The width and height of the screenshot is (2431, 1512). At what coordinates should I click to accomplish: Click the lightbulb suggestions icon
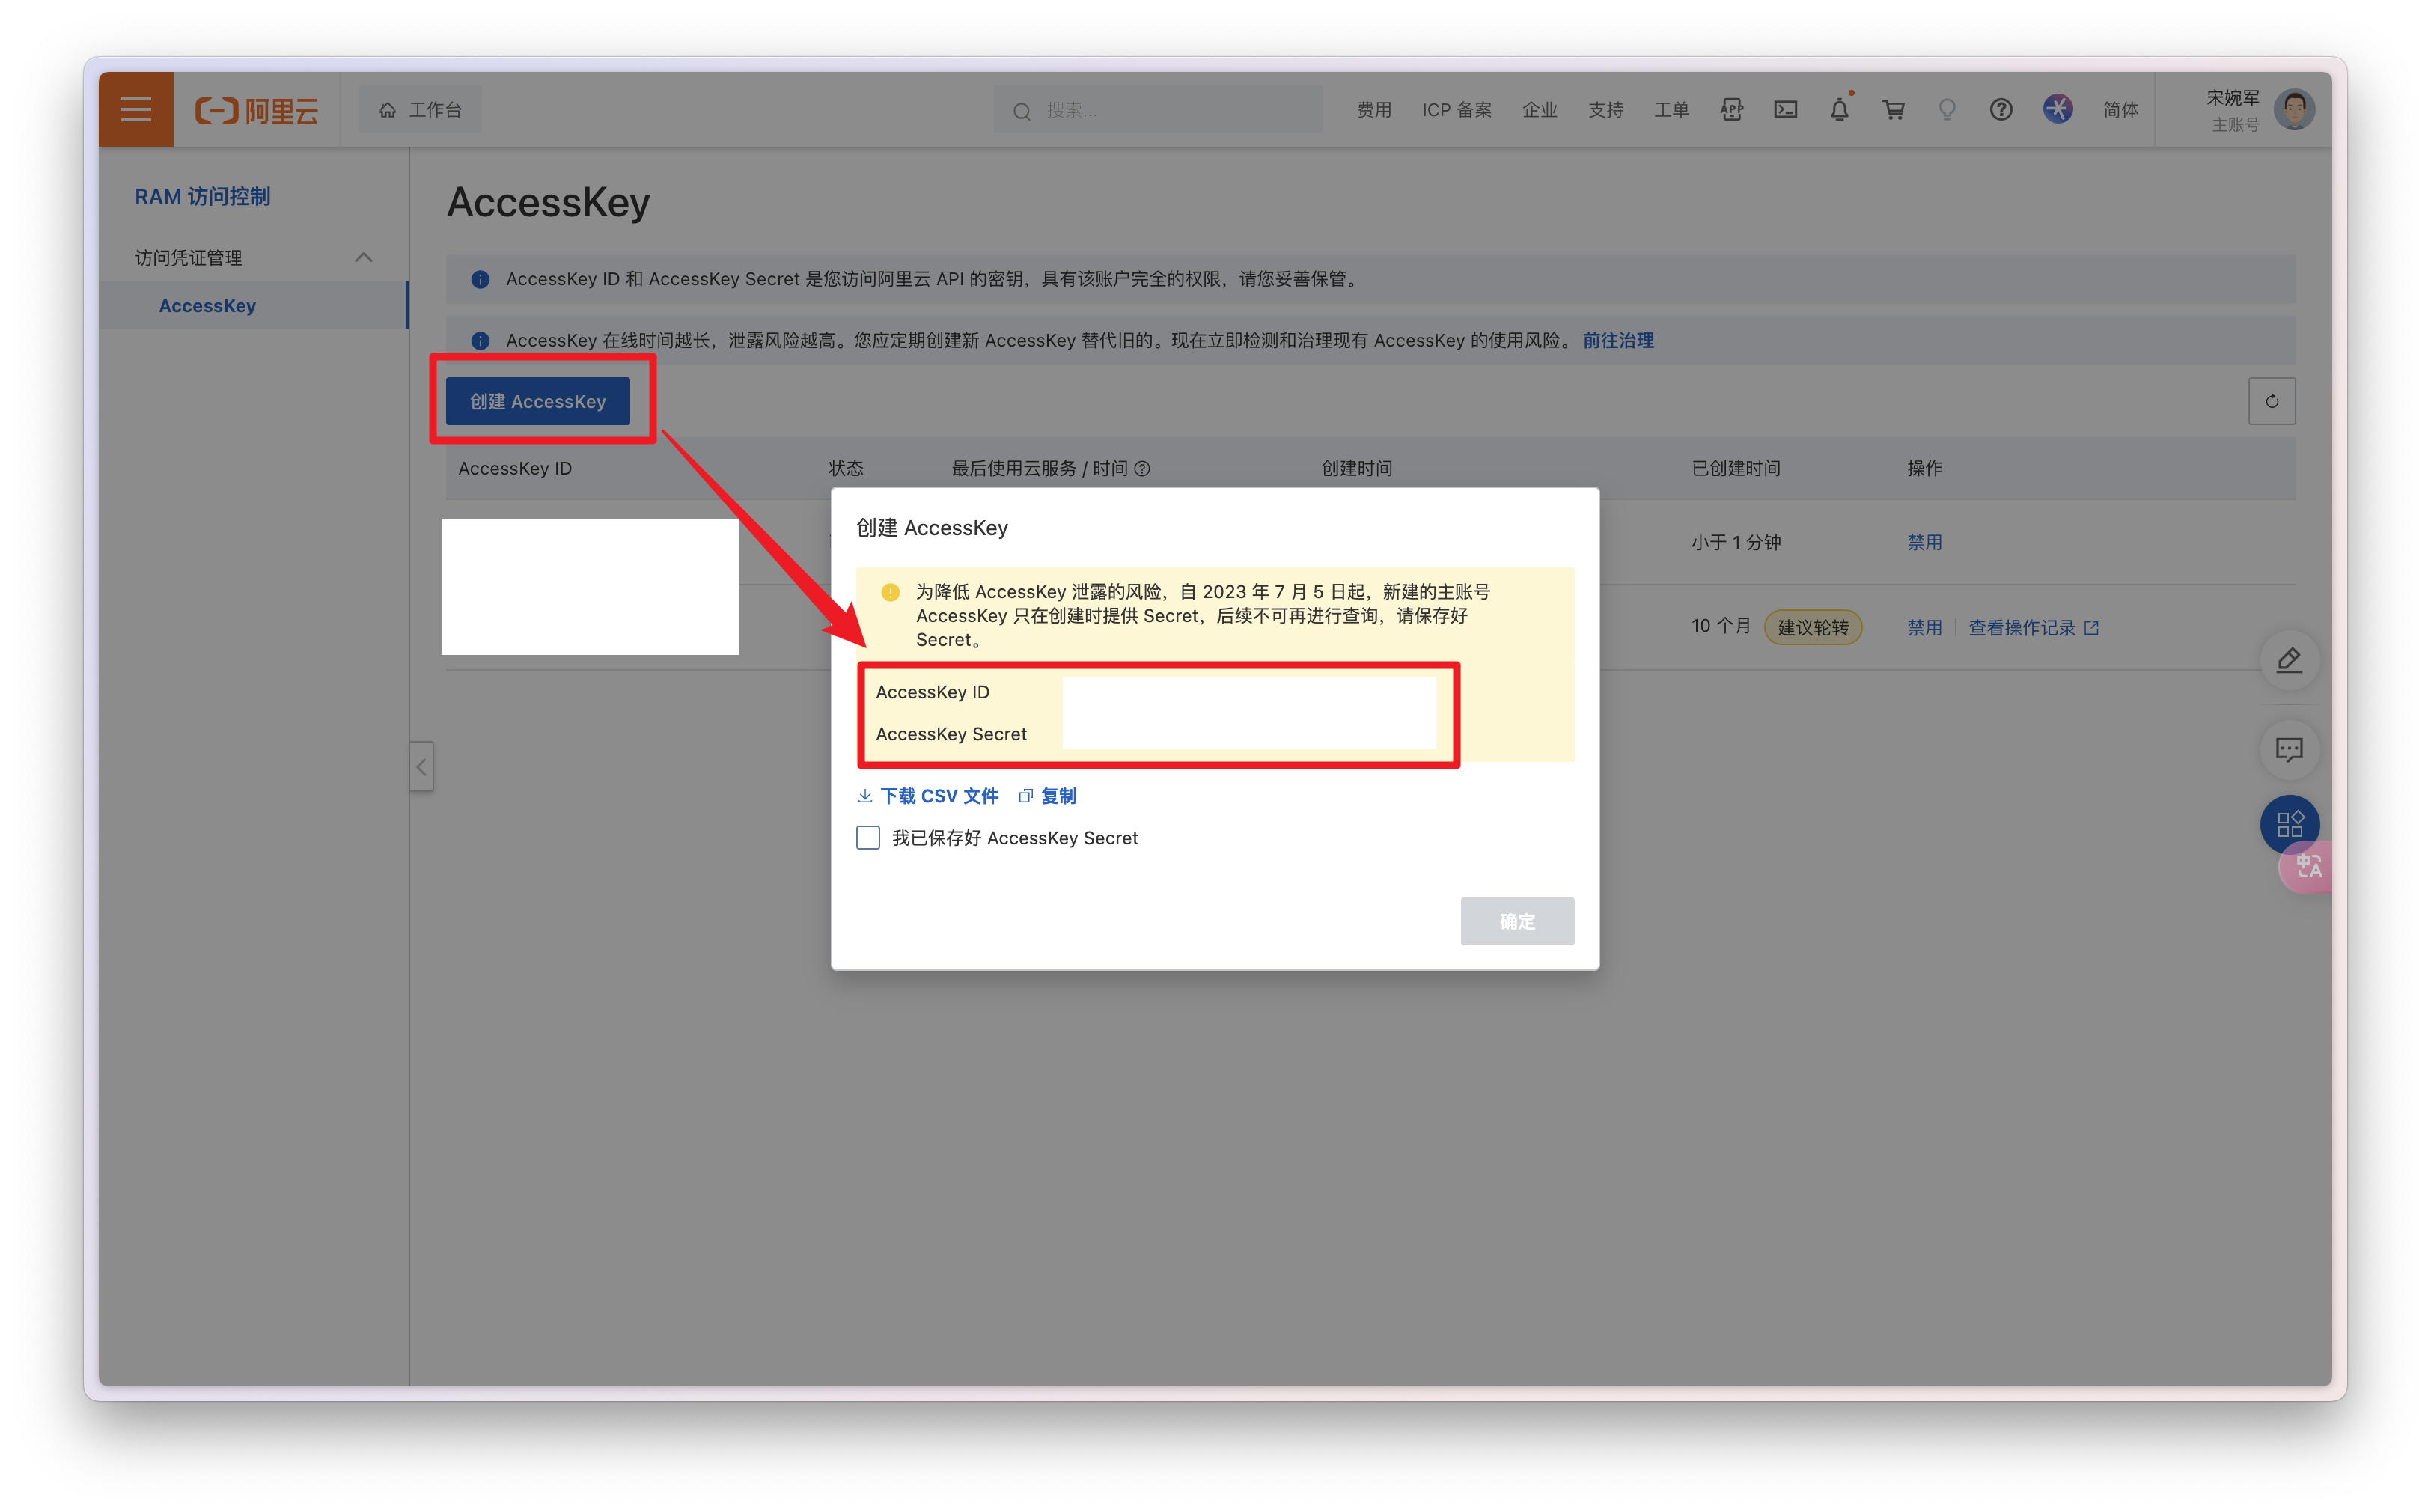click(1947, 110)
